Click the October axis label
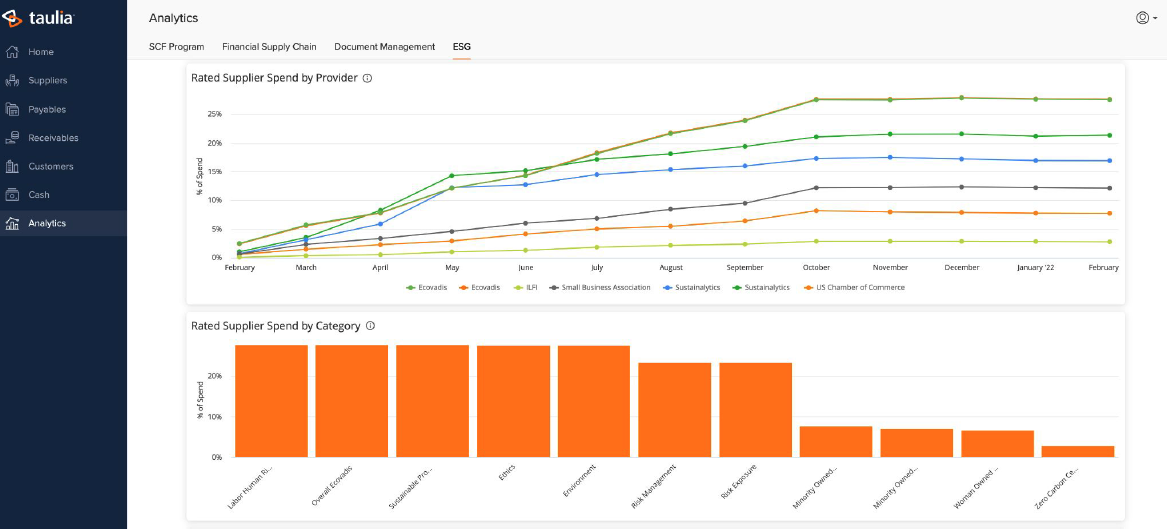 pos(816,267)
